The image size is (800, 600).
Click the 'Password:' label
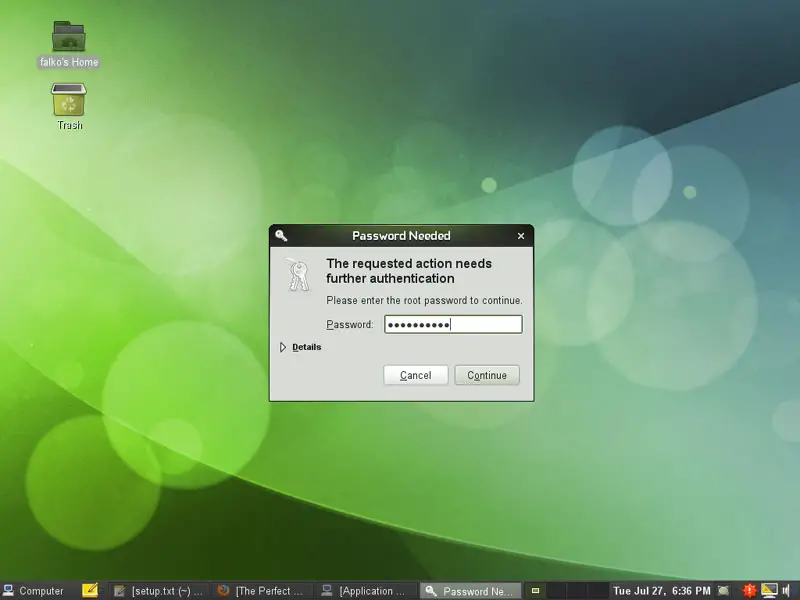[350, 324]
